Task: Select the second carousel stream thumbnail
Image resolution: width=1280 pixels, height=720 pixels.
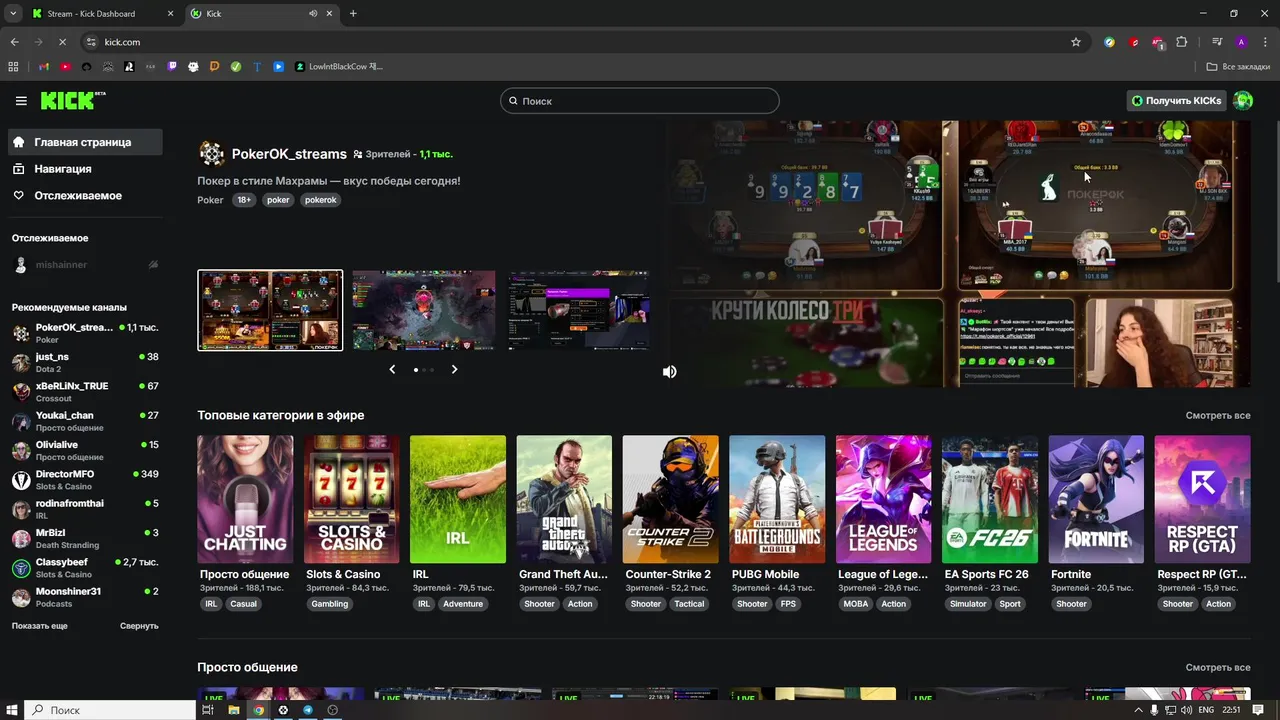Action: [x=424, y=310]
